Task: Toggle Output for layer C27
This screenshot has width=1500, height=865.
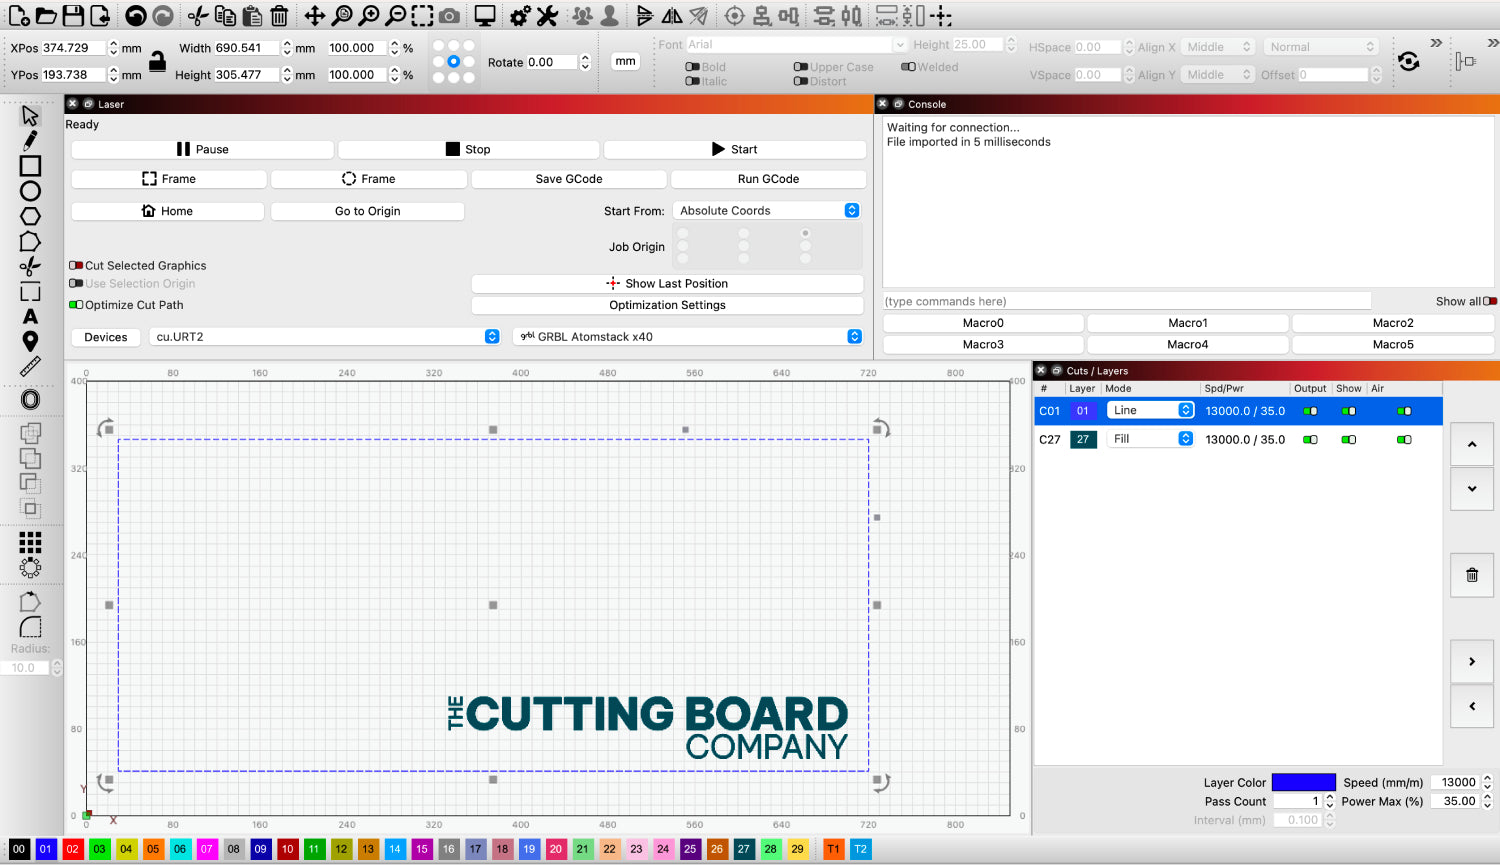Action: (1310, 440)
